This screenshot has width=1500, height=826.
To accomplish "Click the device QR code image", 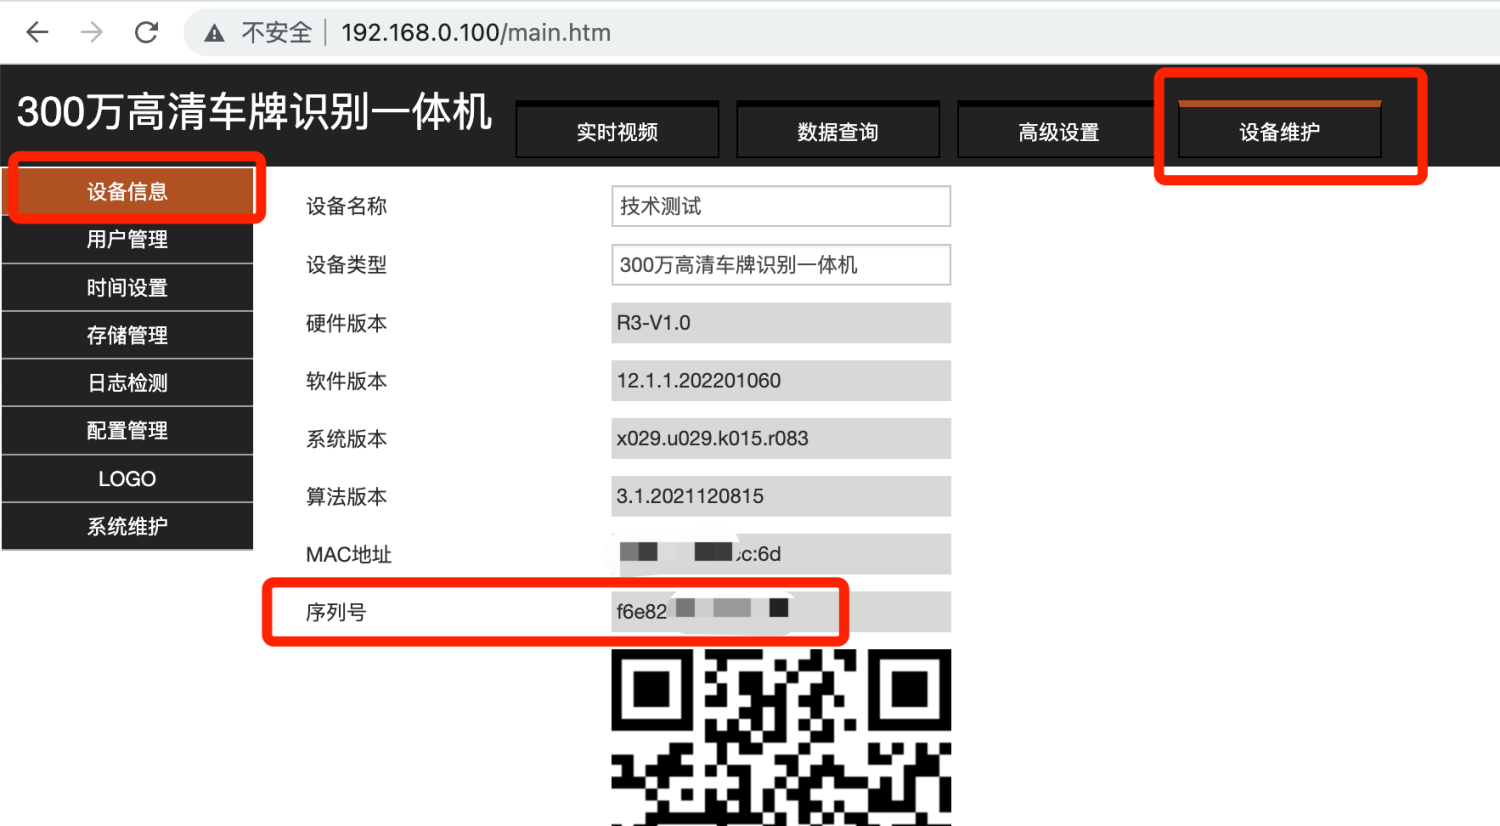I will pos(780,737).
